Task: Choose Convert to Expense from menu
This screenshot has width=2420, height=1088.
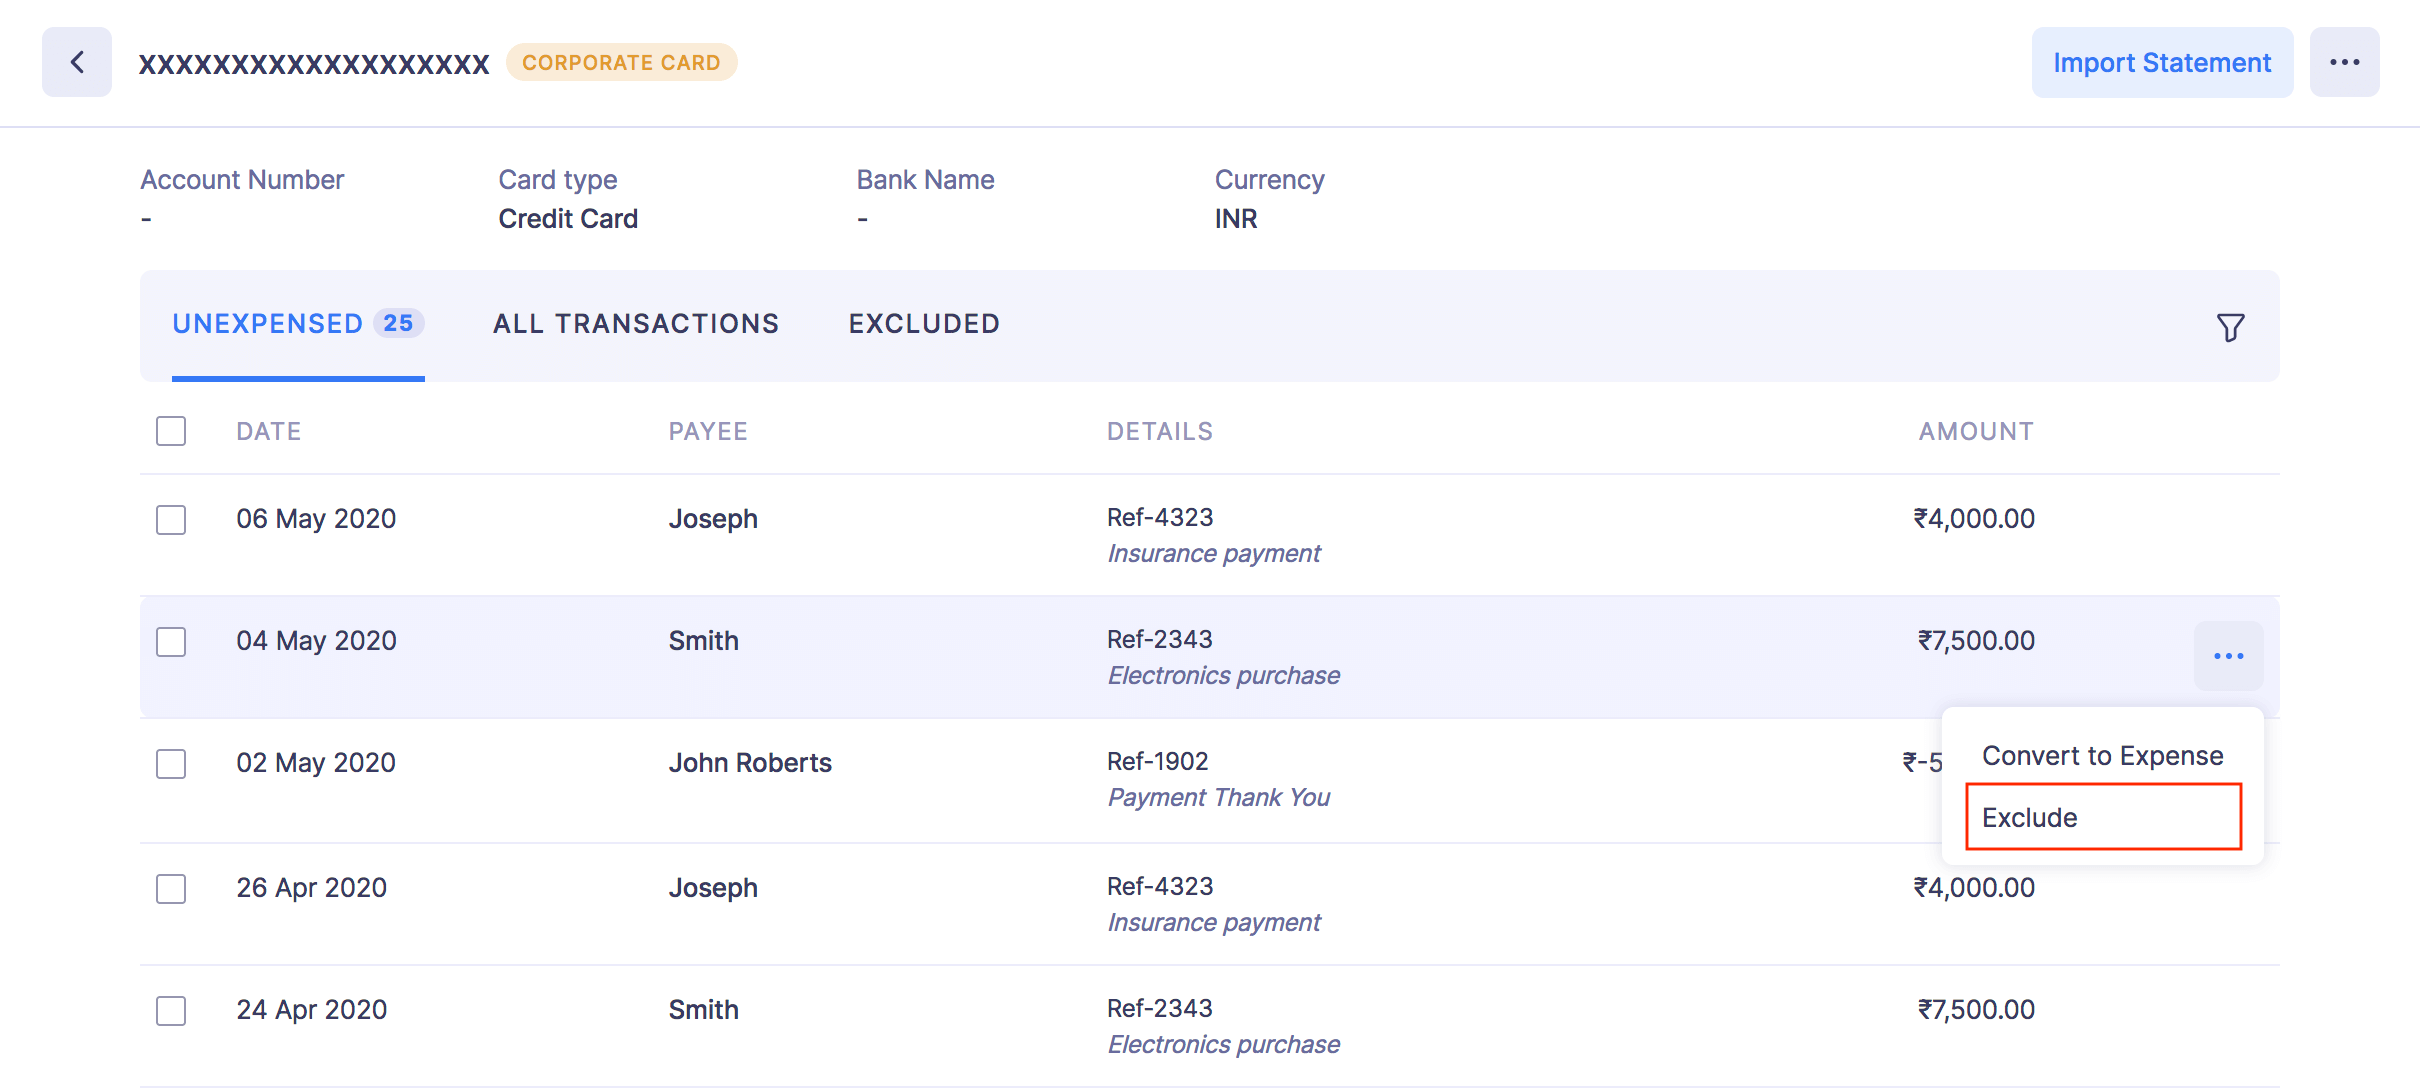Action: pos(2102,756)
